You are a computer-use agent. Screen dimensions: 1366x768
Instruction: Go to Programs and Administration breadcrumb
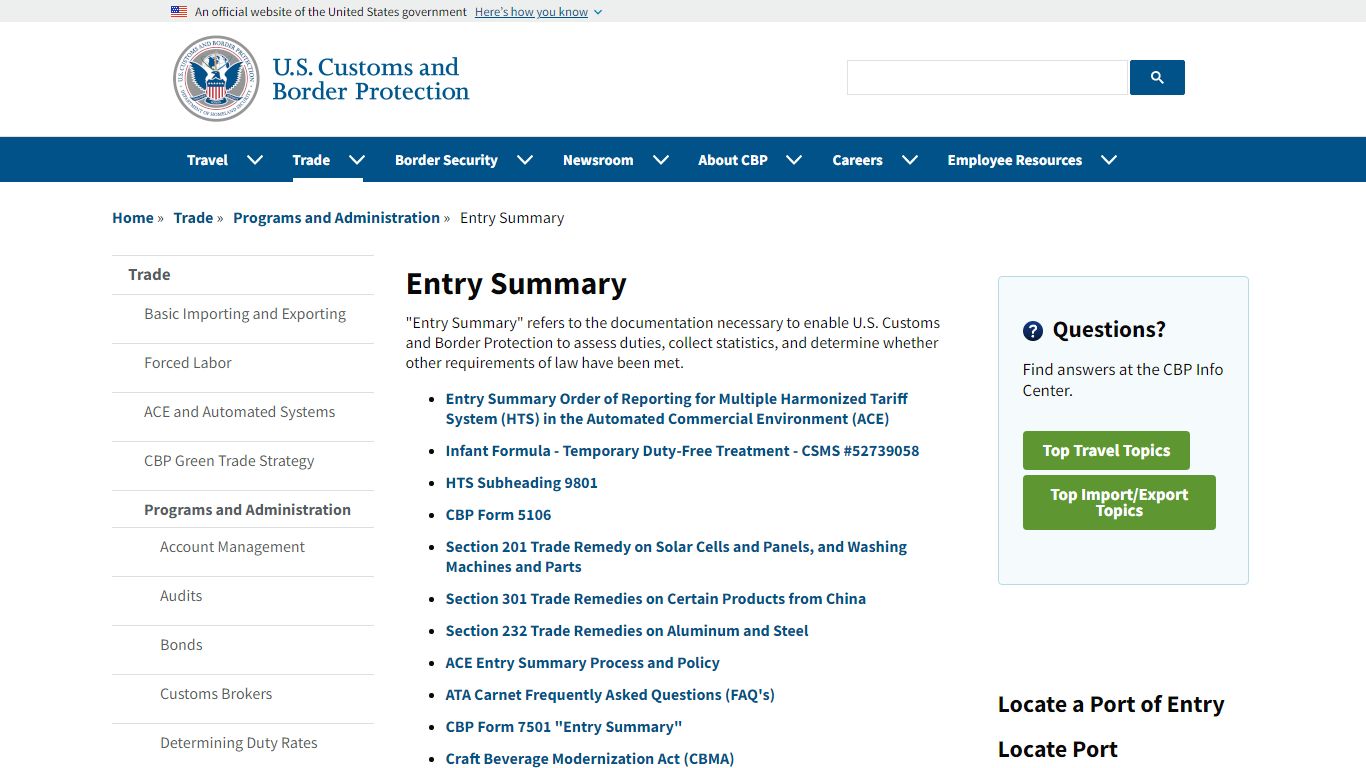point(336,218)
